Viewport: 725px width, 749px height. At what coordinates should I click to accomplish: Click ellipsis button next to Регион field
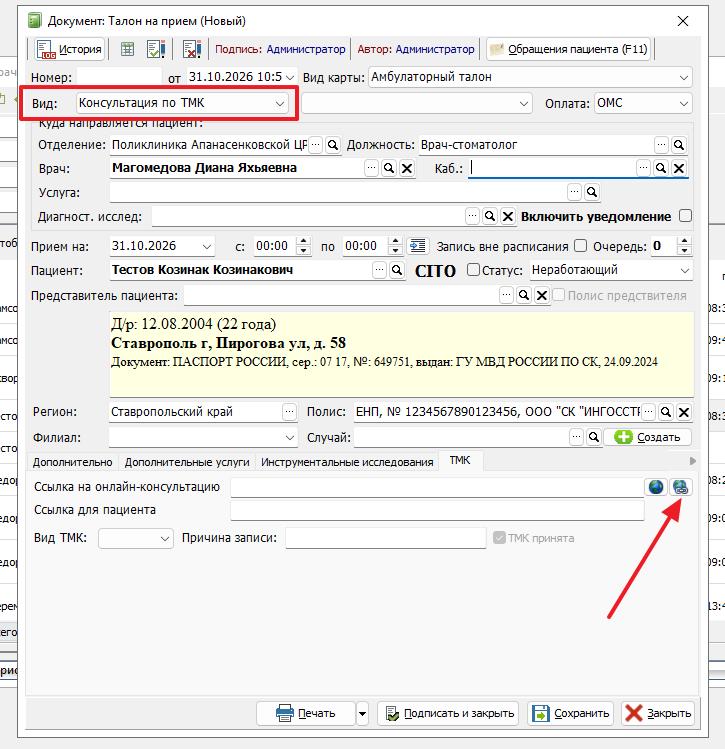[x=289, y=412]
